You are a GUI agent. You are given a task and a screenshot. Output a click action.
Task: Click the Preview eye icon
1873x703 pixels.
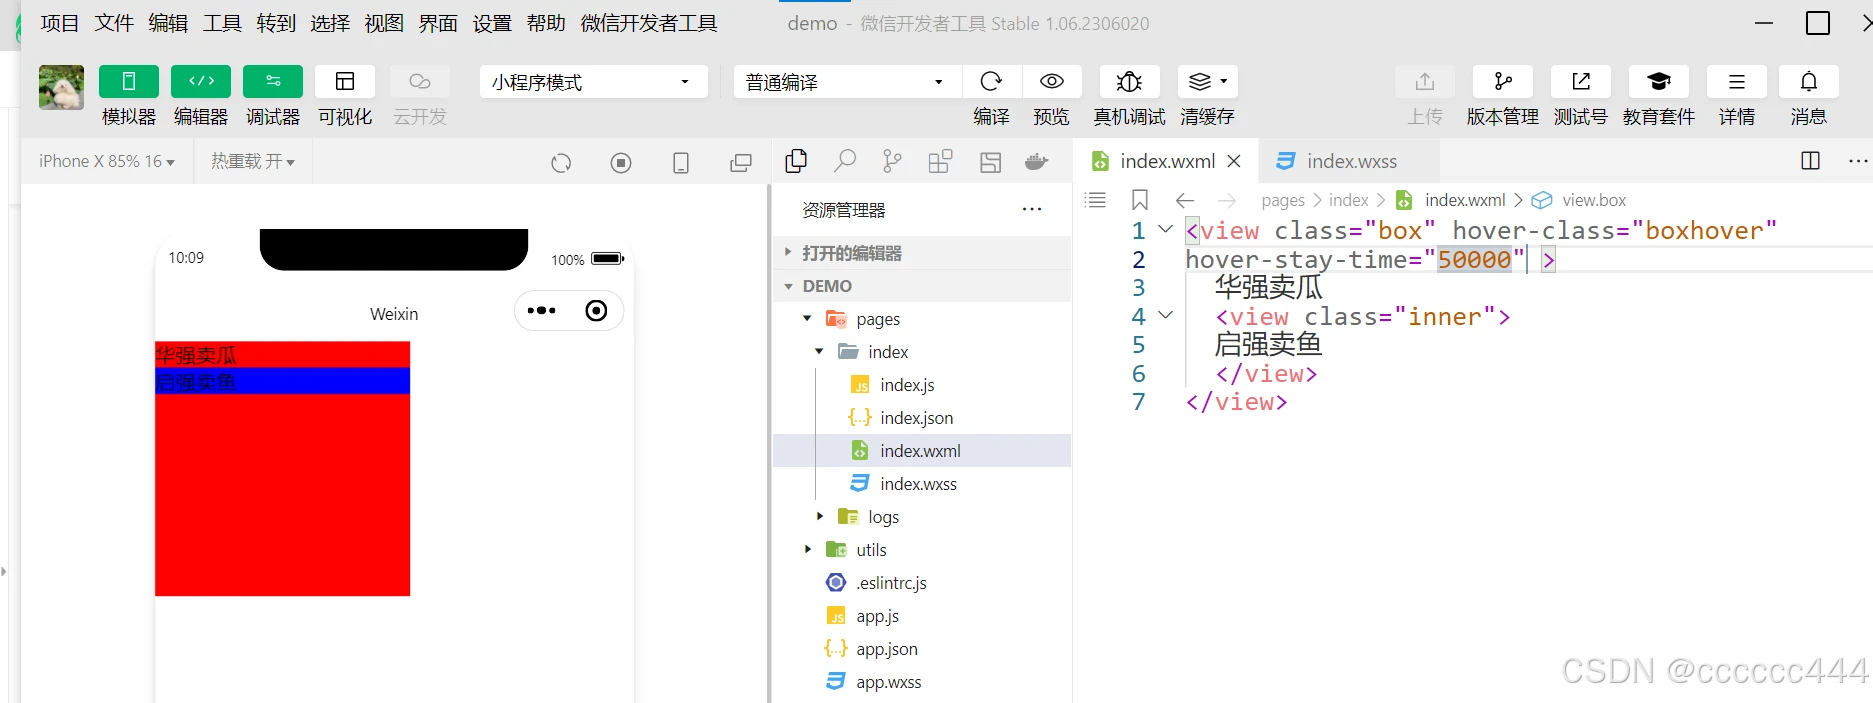[1051, 82]
